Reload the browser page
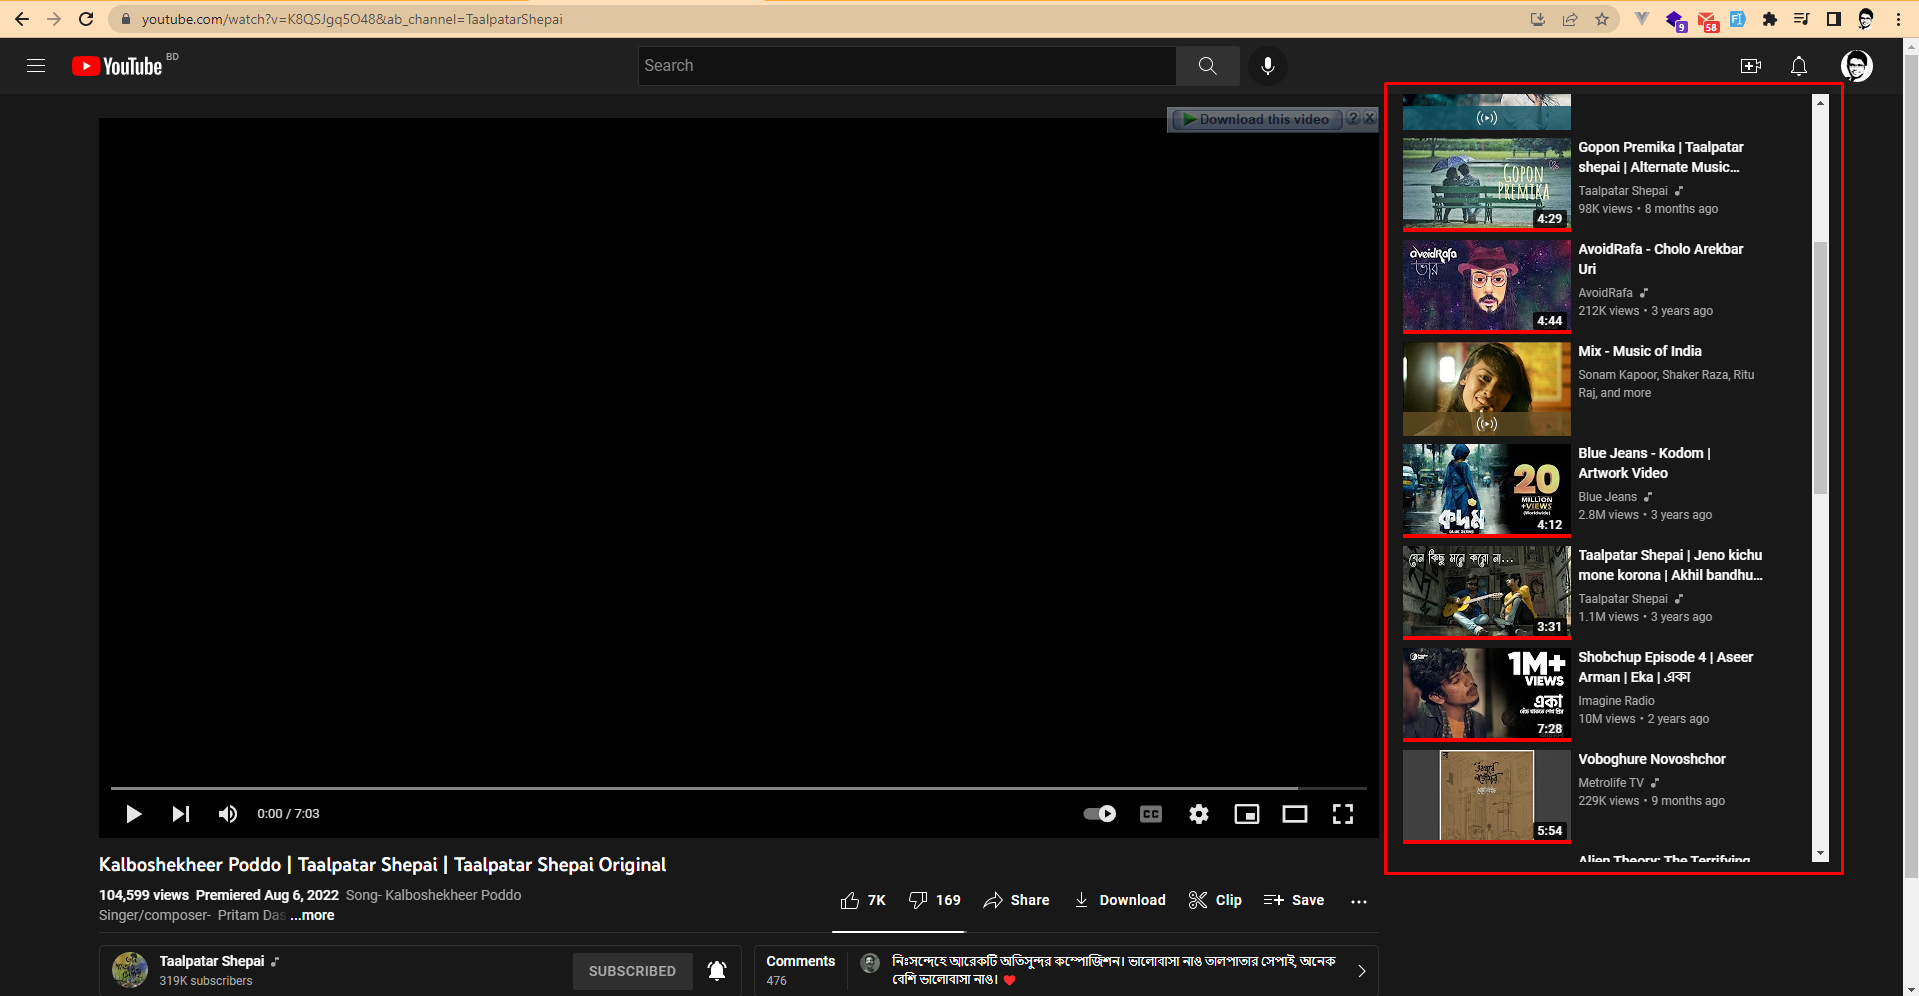This screenshot has width=1919, height=996. (x=86, y=19)
